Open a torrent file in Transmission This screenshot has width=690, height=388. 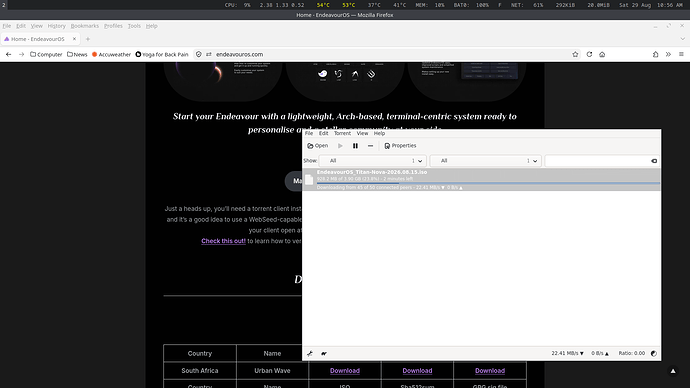pyautogui.click(x=317, y=146)
